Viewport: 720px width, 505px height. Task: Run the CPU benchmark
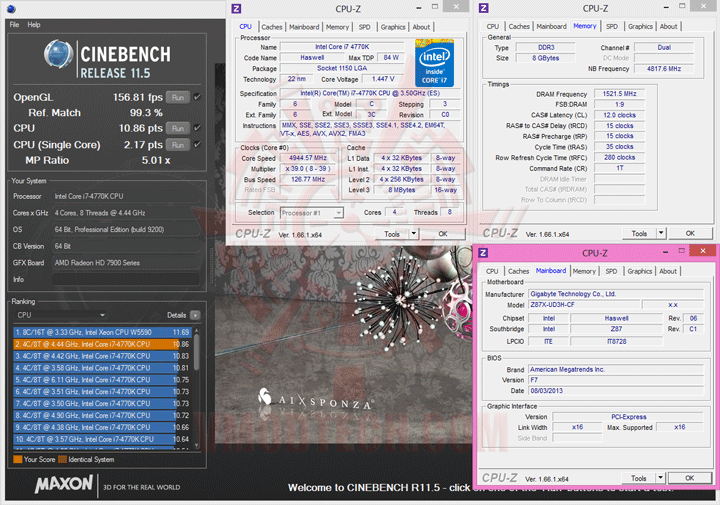click(178, 128)
